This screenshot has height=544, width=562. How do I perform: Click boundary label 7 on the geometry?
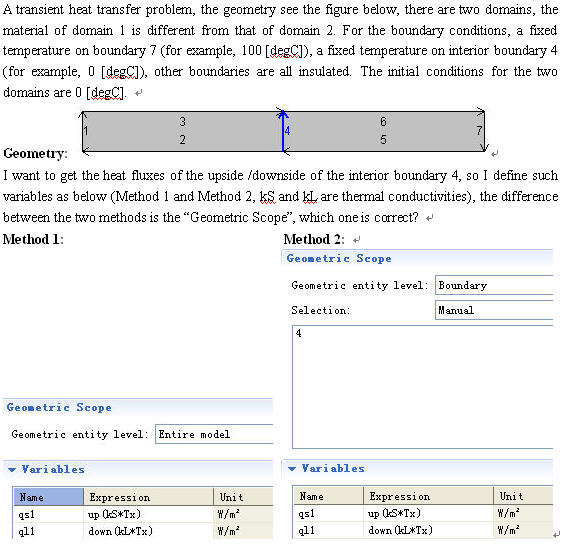point(479,130)
